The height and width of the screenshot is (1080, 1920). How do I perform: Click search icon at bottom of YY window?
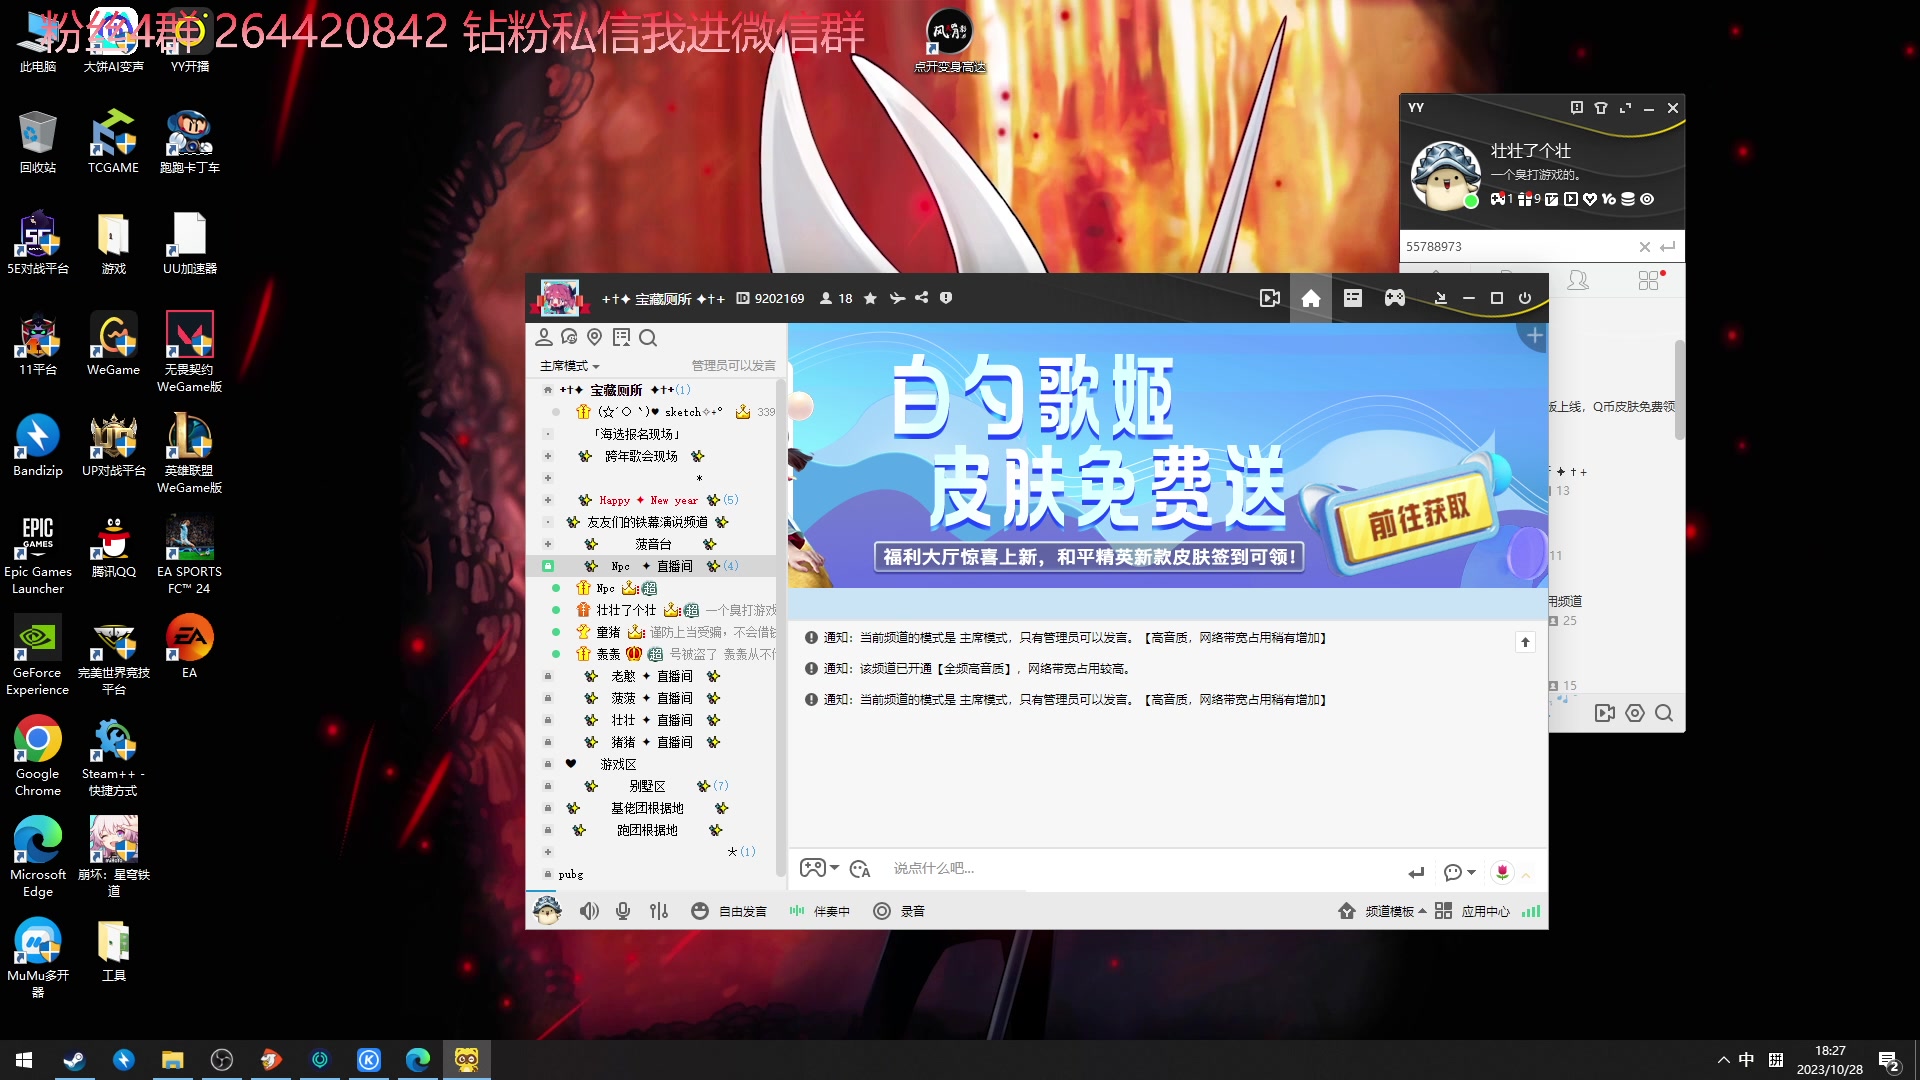(1664, 713)
